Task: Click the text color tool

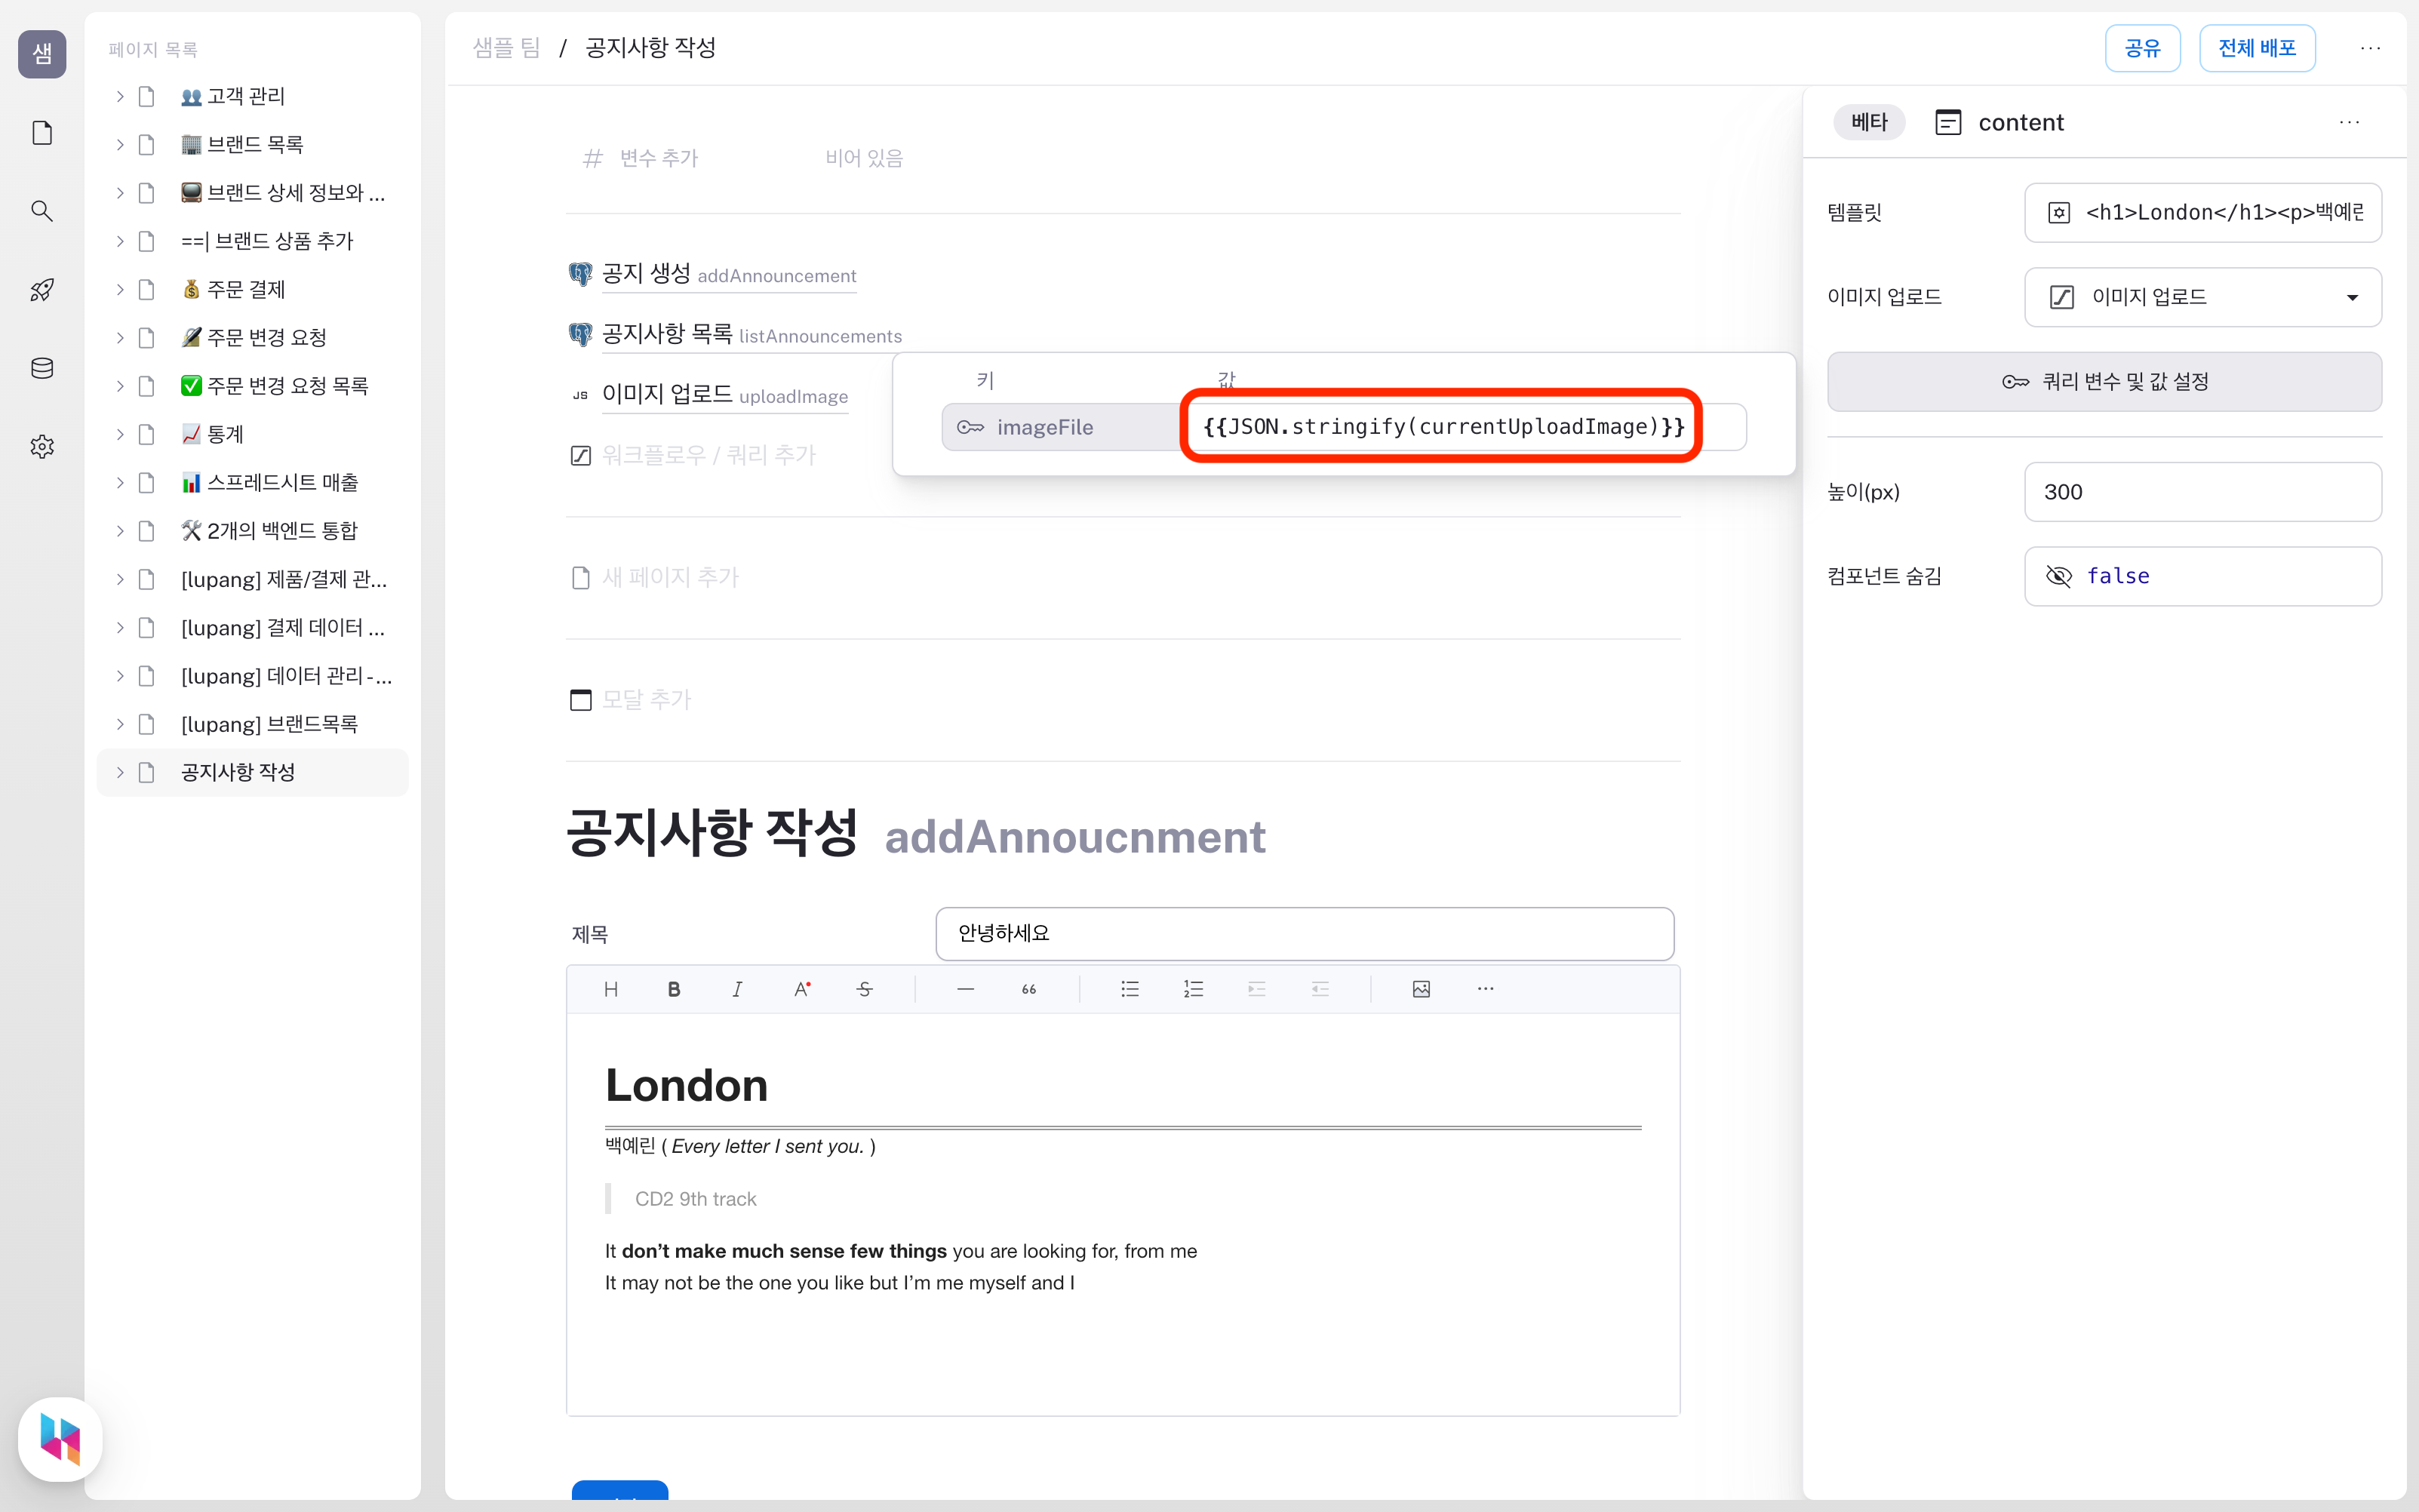Action: pos(801,989)
